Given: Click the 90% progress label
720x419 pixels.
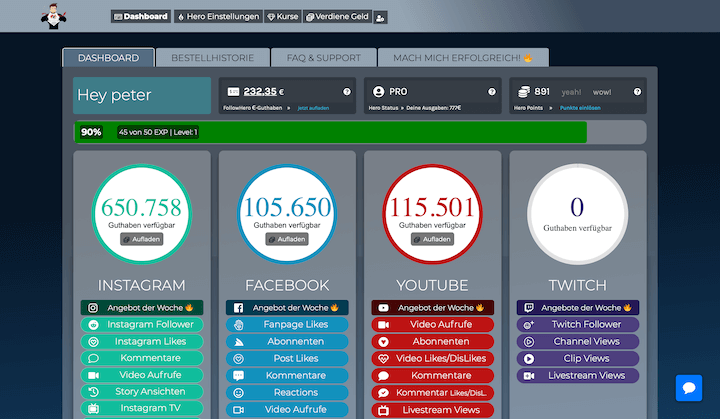Looking at the screenshot, I should [91, 132].
